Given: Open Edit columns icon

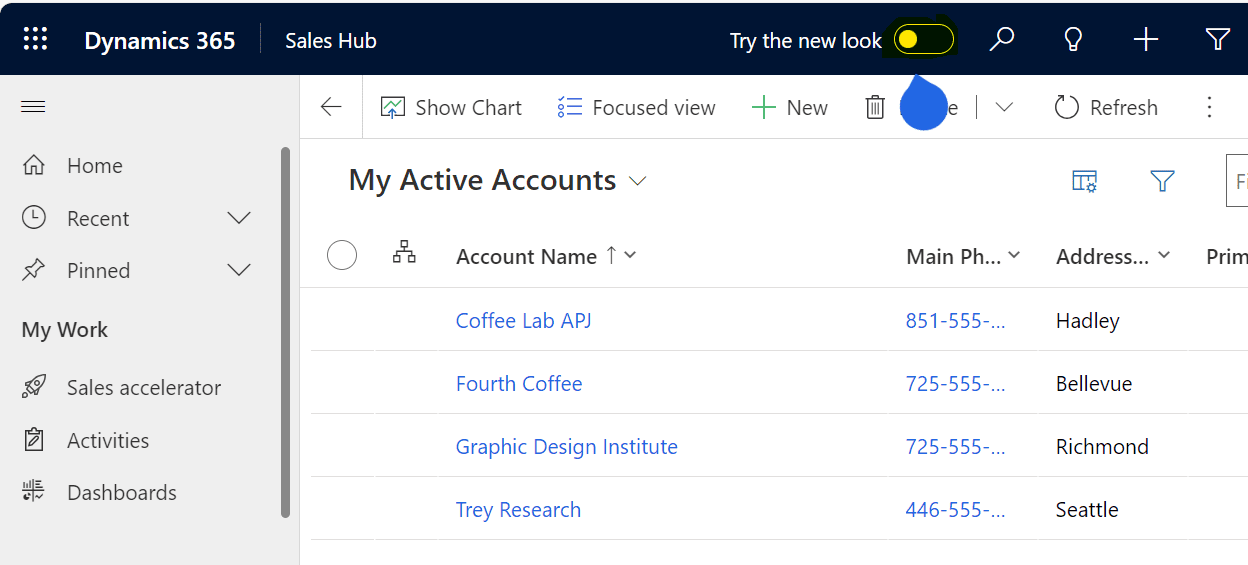Looking at the screenshot, I should (1085, 181).
